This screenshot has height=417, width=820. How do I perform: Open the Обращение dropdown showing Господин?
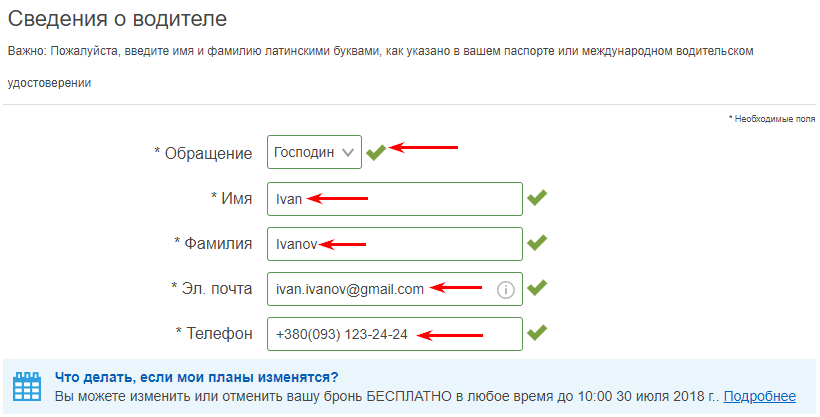coord(314,152)
